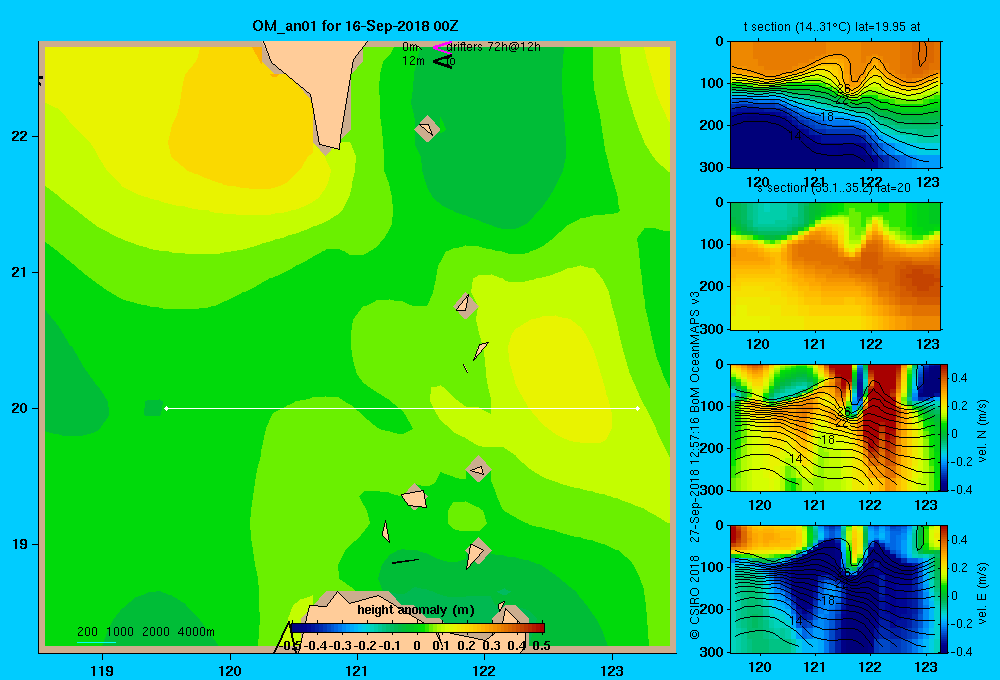The width and height of the screenshot is (1000, 680).
Task: Click the 'vel. E (m/s)' vertical axis label
Action: tap(982, 593)
